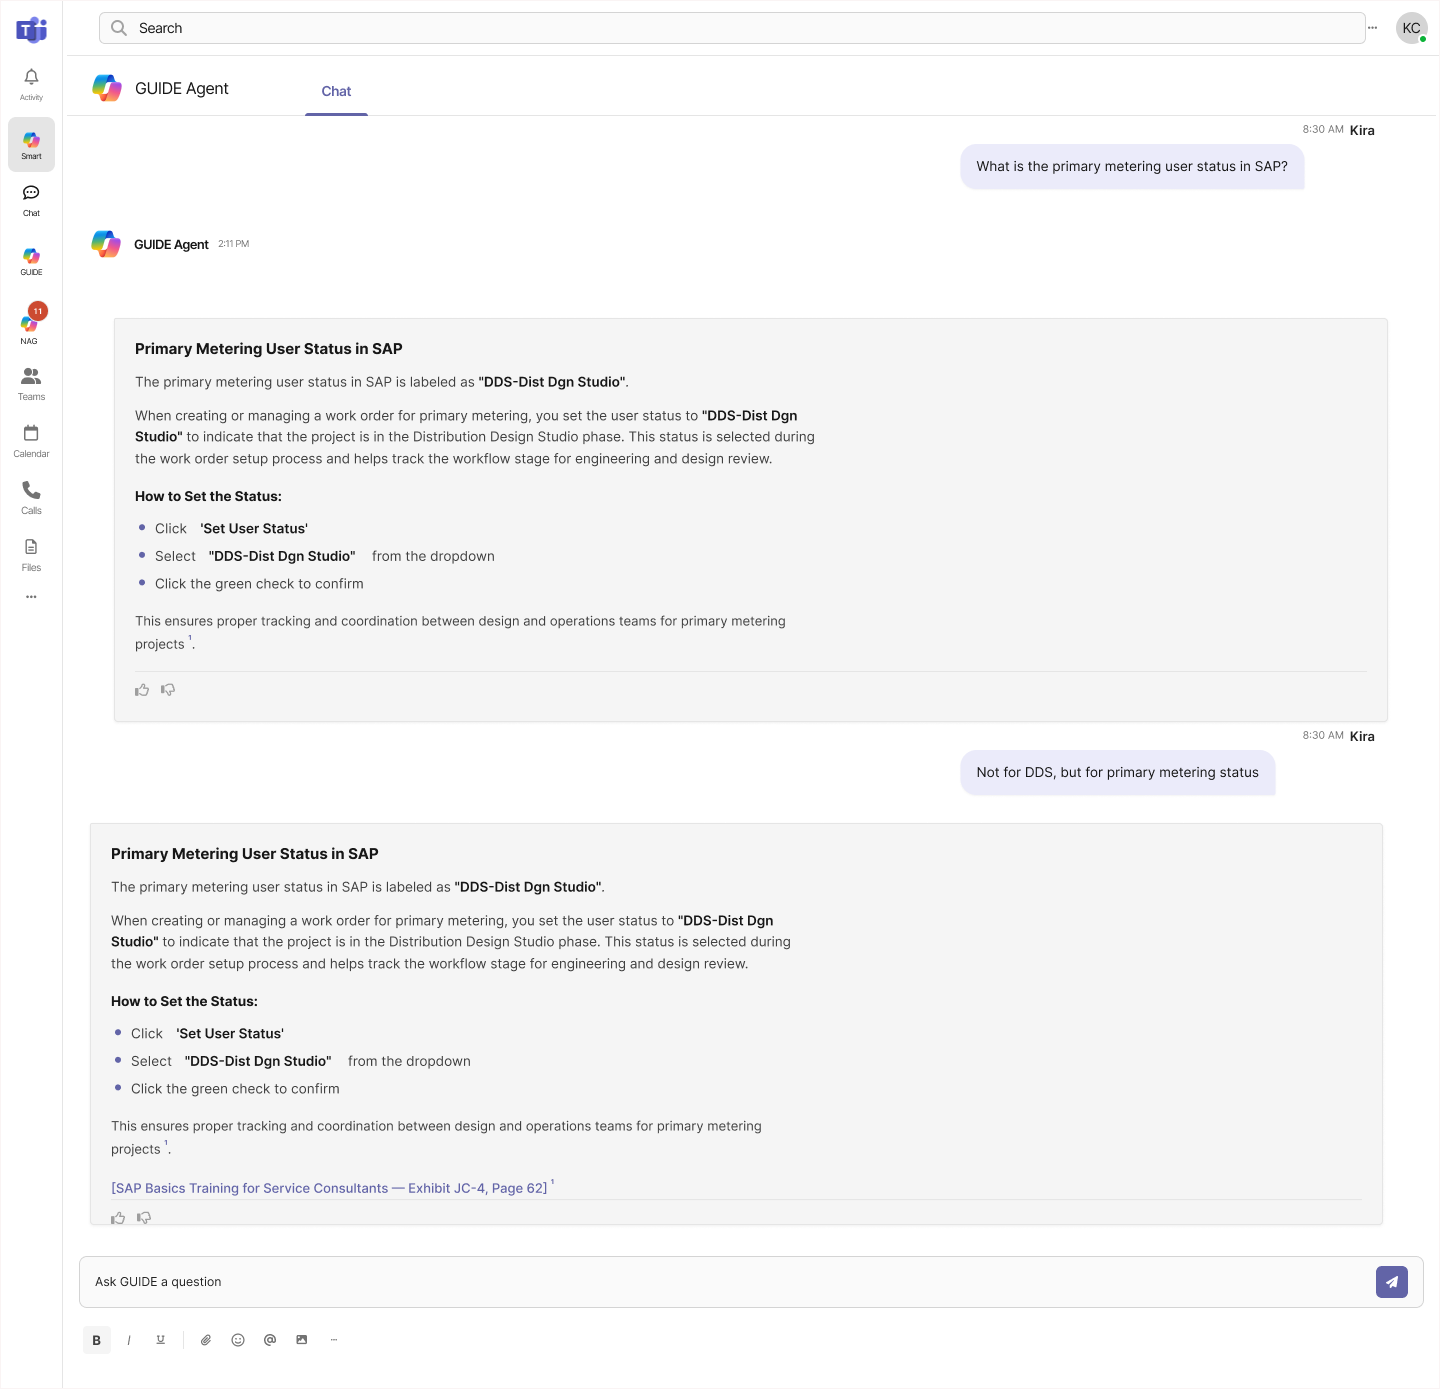Show more composer formatting options
Screen dimensions: 1440x1389
pos(334,1340)
